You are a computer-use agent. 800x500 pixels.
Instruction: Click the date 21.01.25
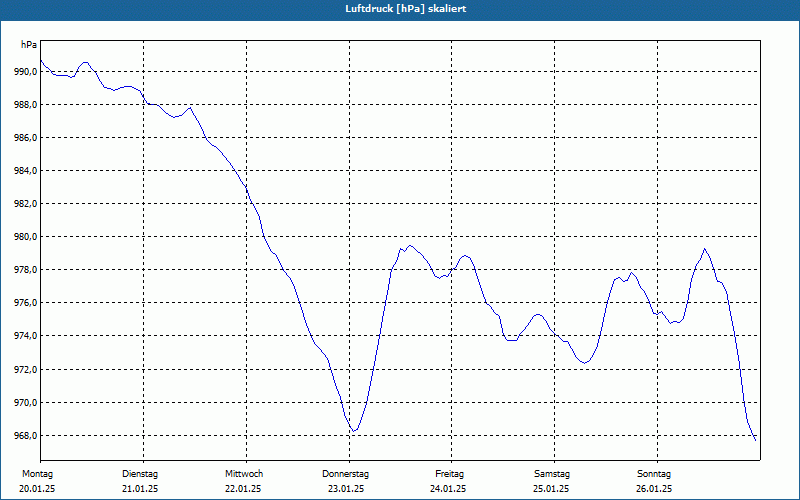(140, 489)
